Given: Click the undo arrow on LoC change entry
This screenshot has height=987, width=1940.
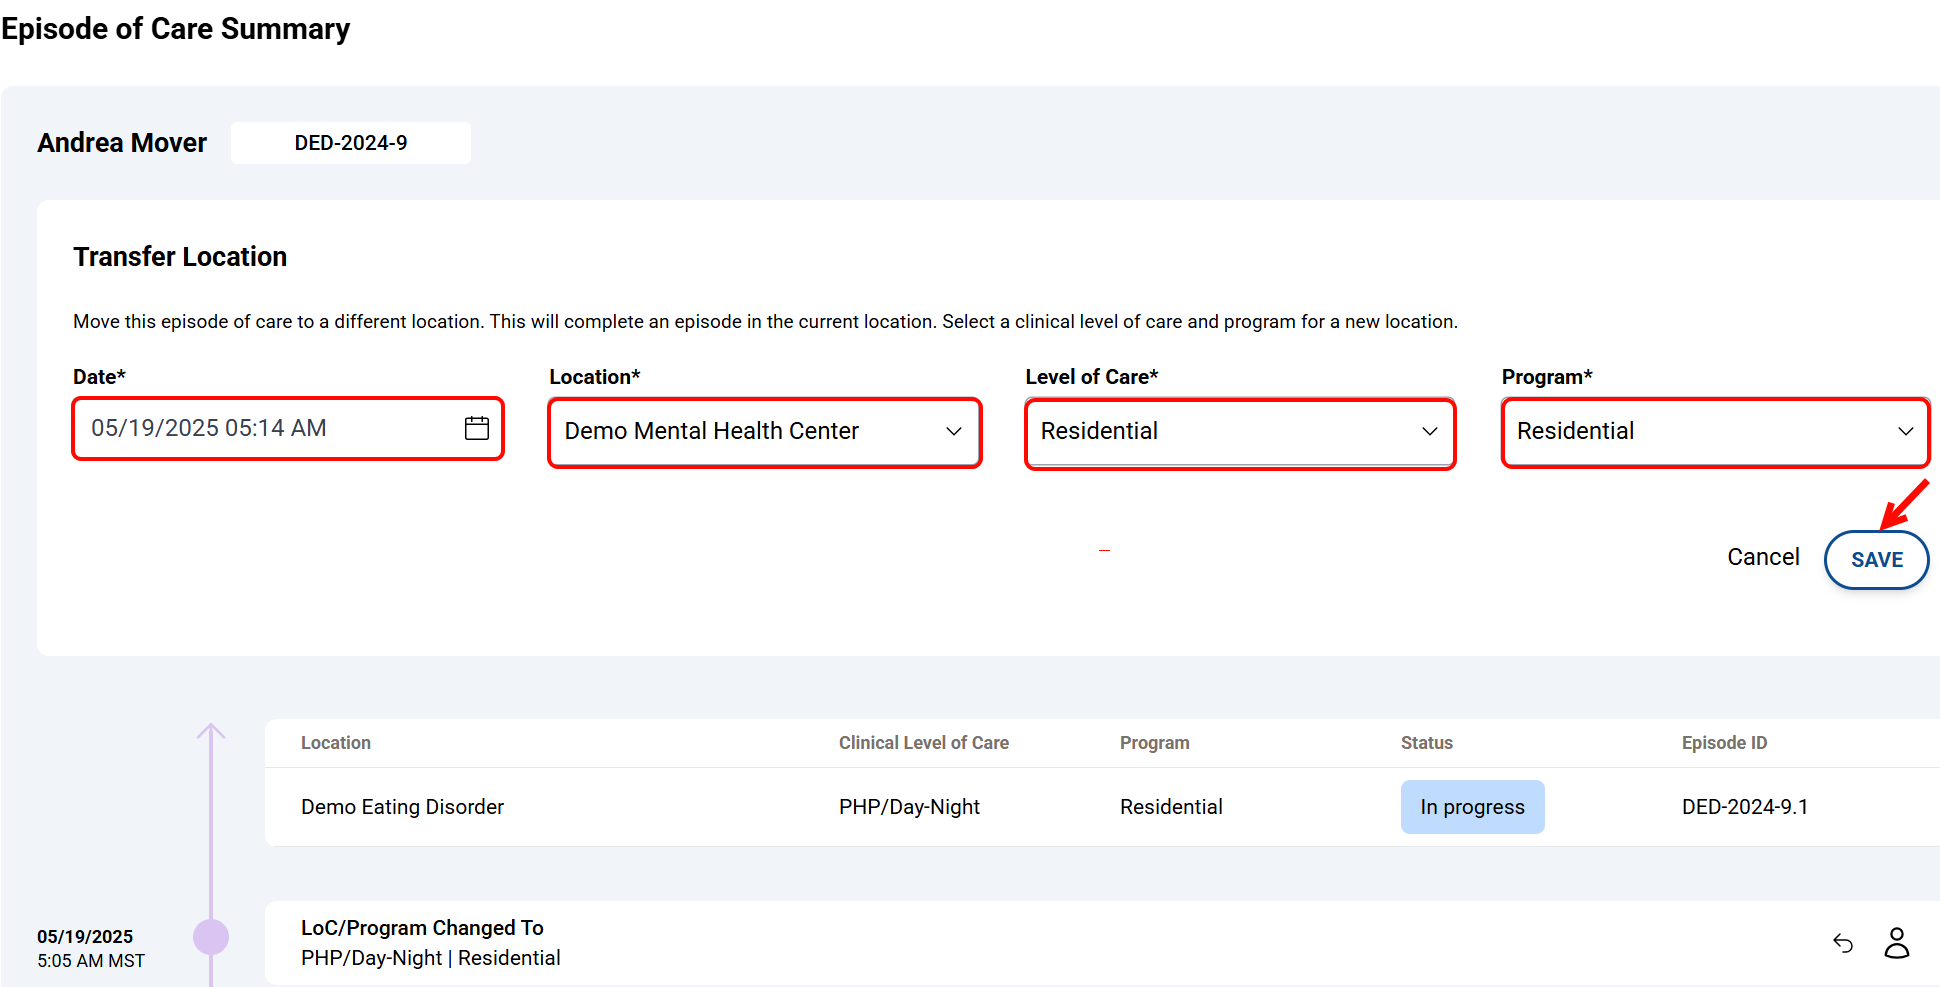Looking at the screenshot, I should click(1842, 943).
